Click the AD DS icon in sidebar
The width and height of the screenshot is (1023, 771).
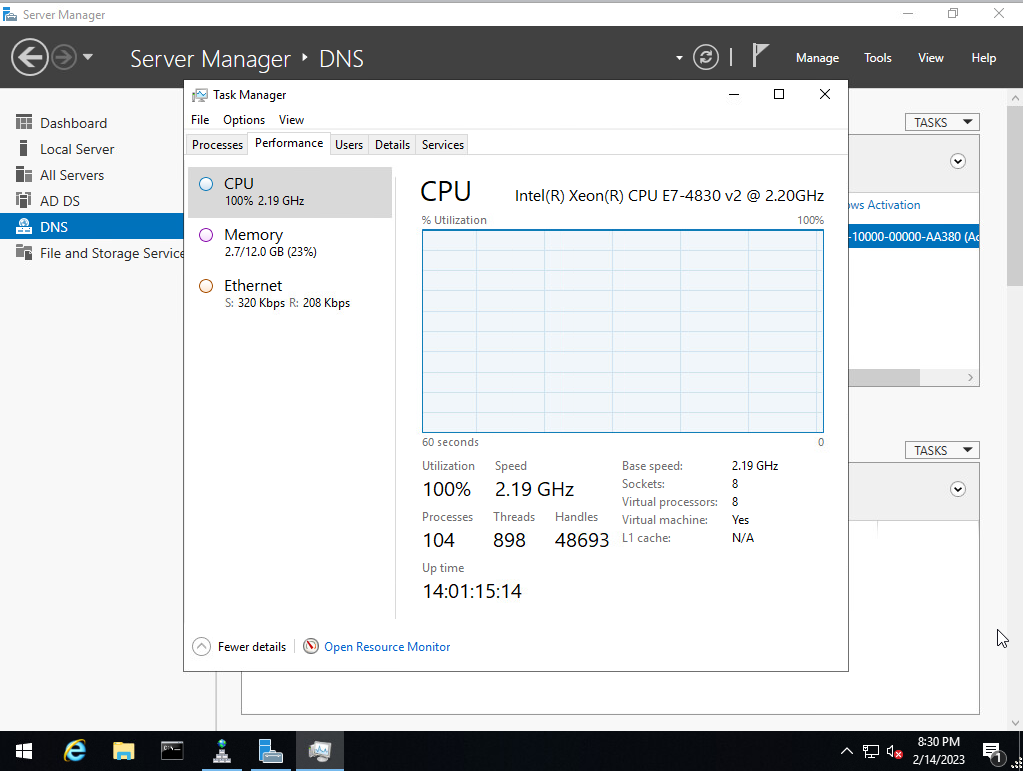pyautogui.click(x=24, y=200)
